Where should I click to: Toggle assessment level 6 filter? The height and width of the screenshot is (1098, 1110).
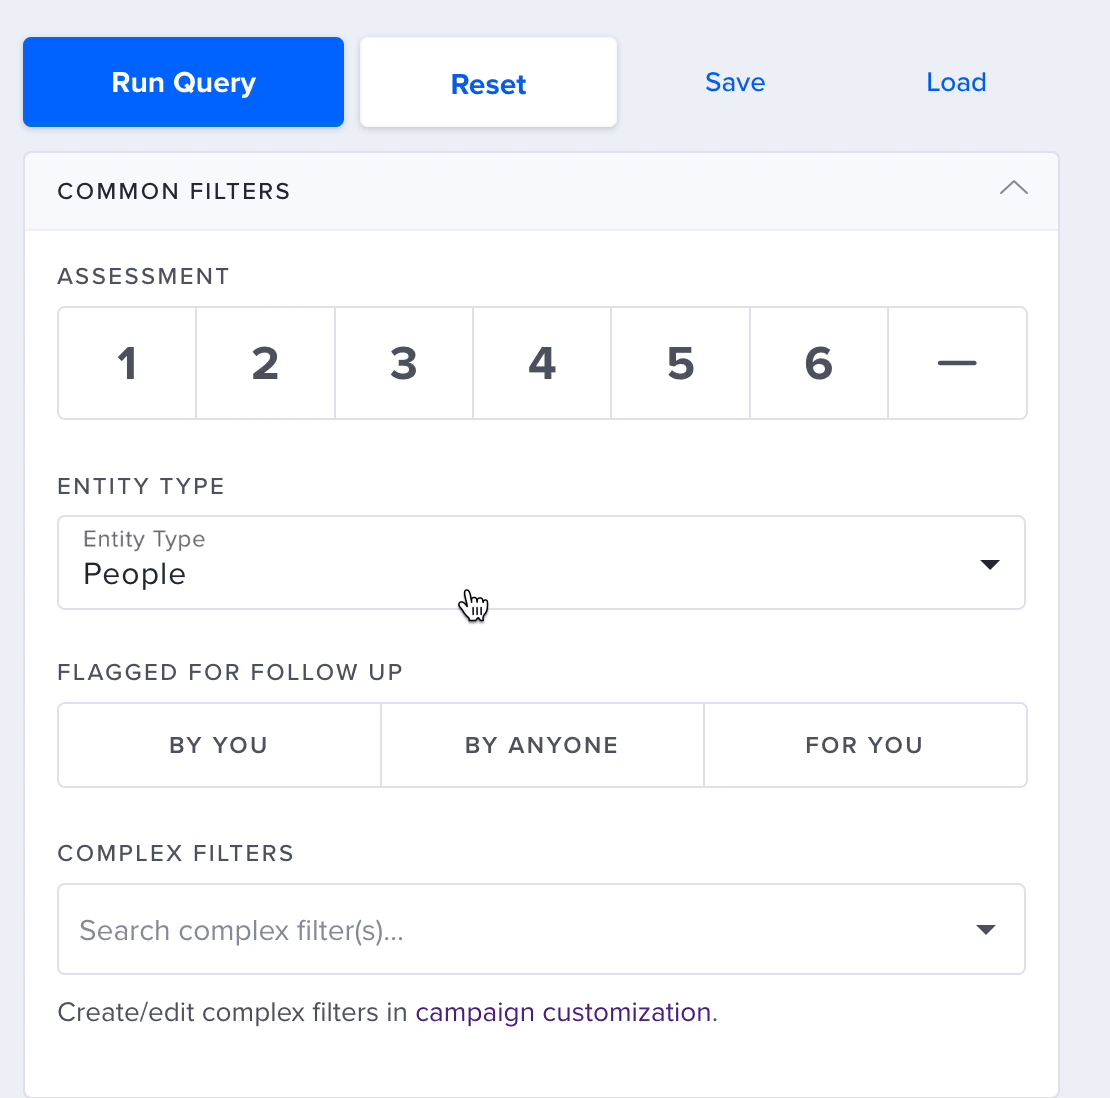click(x=819, y=363)
